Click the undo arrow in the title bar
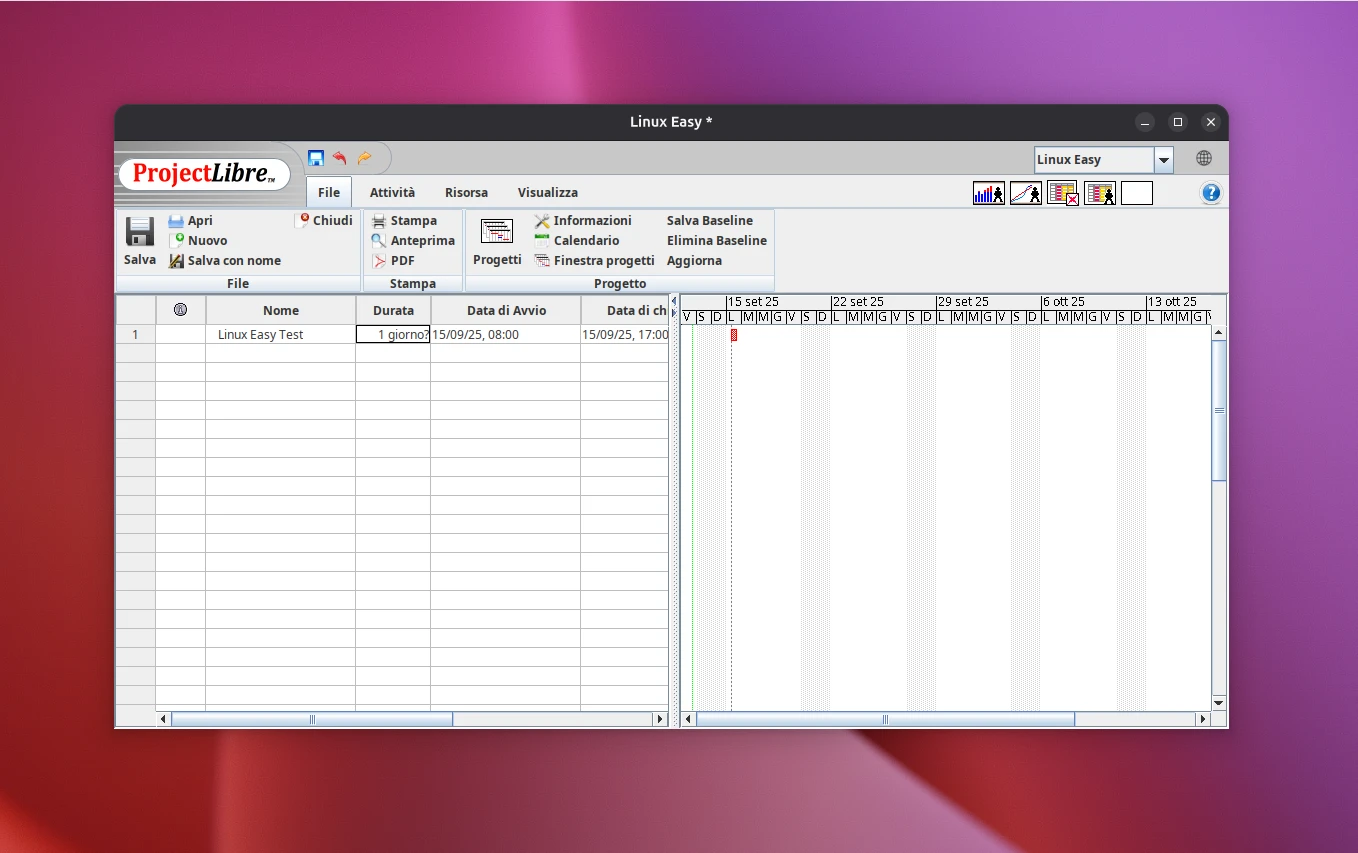The height and width of the screenshot is (853, 1358). tap(340, 157)
